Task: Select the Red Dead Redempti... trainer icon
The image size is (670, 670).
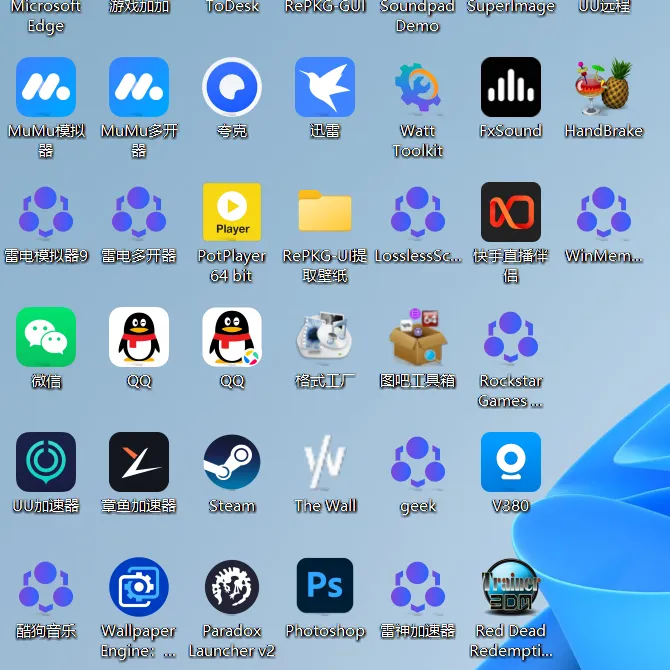Action: coord(511,587)
